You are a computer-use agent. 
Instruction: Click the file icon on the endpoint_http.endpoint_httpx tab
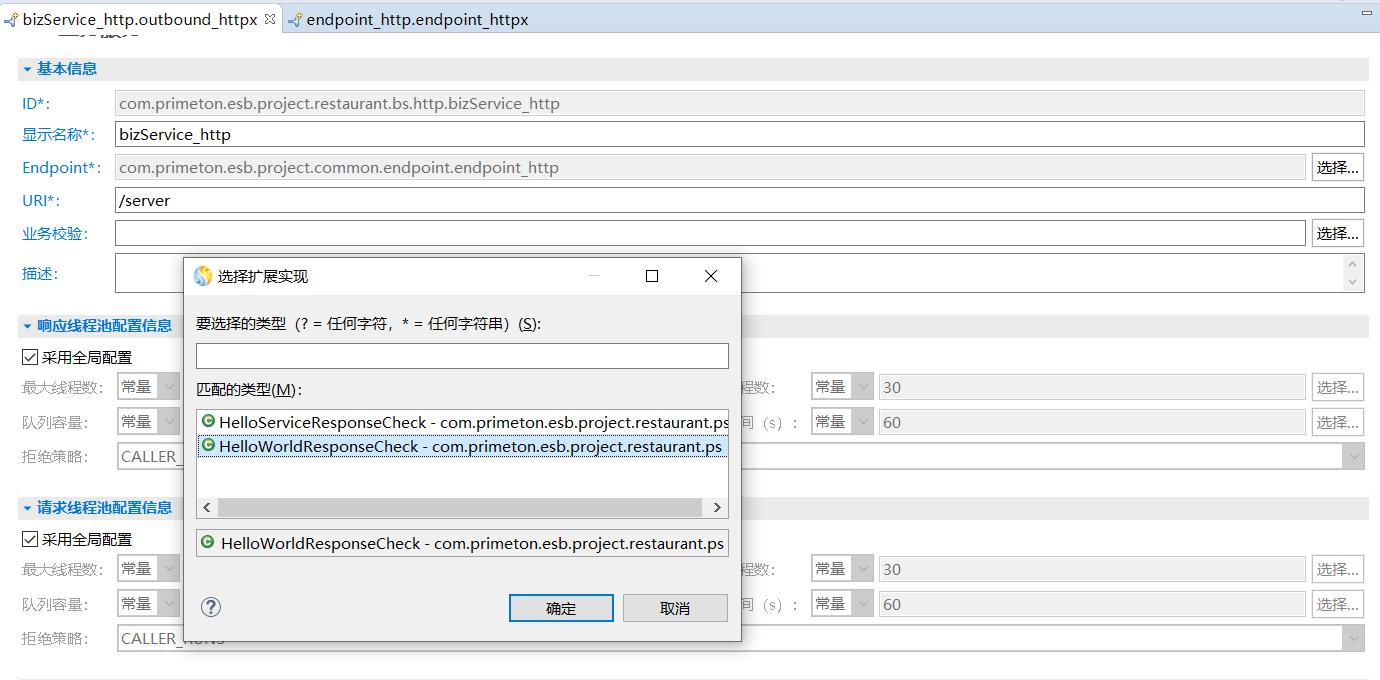295,20
